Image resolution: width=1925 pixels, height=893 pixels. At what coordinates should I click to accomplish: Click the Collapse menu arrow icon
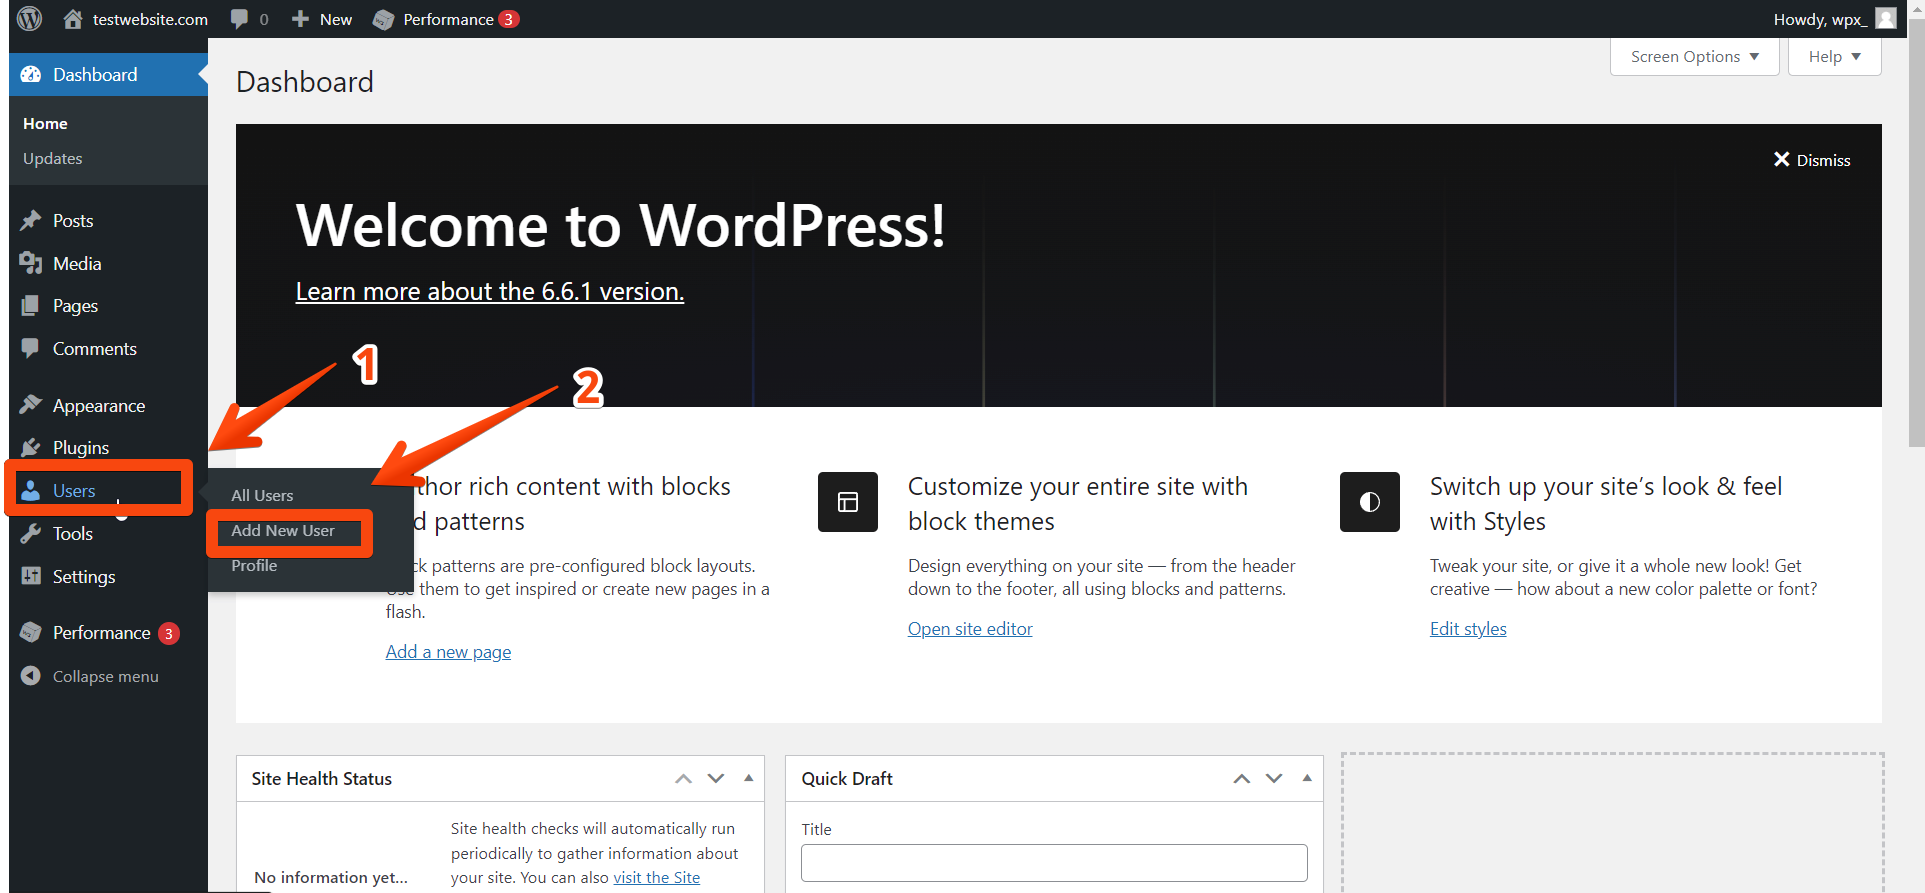click(31, 676)
